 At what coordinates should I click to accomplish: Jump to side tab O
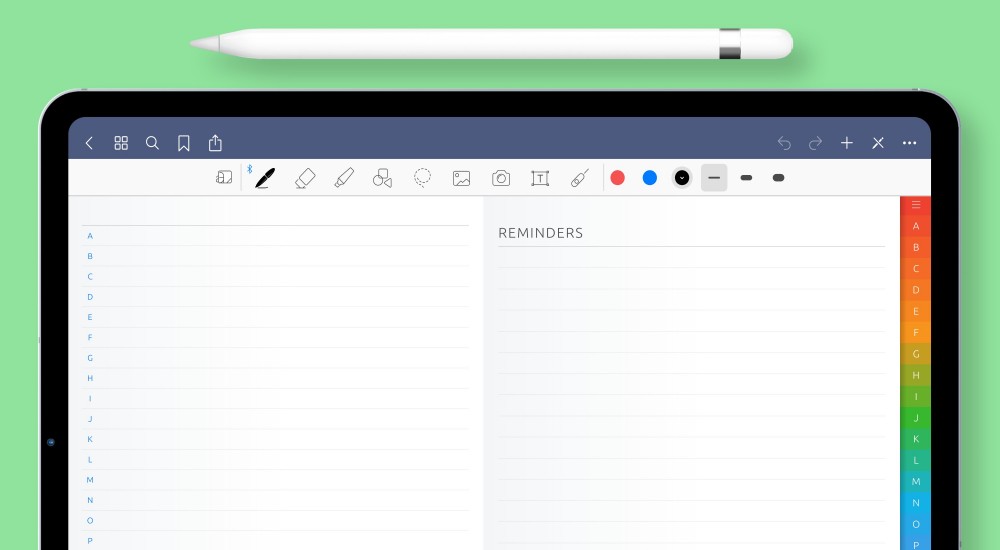pyautogui.click(x=916, y=524)
